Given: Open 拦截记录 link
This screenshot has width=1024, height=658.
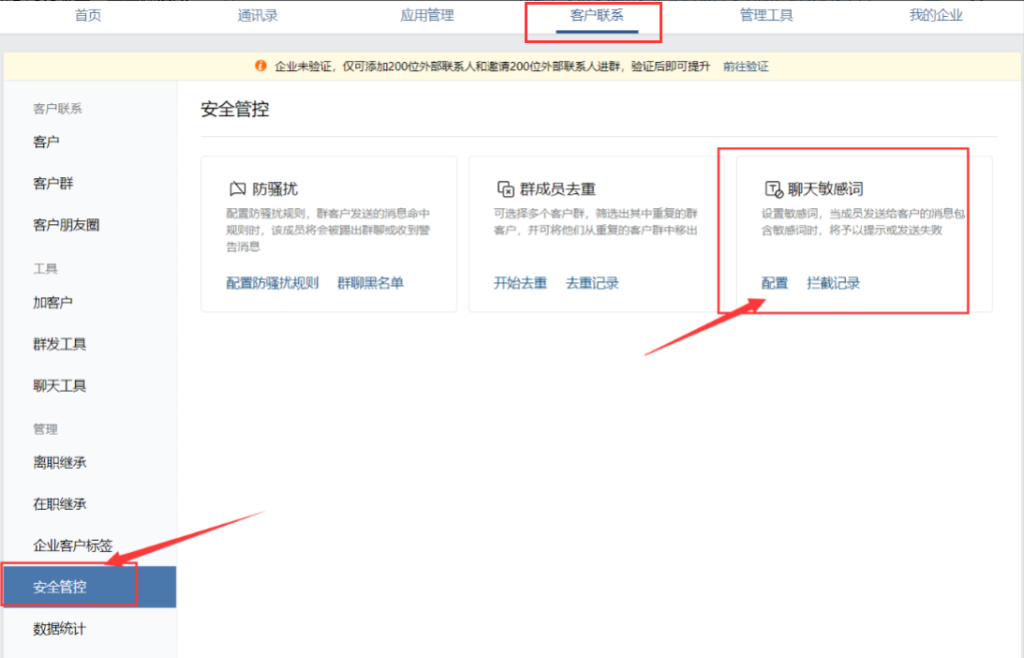Looking at the screenshot, I should [833, 283].
